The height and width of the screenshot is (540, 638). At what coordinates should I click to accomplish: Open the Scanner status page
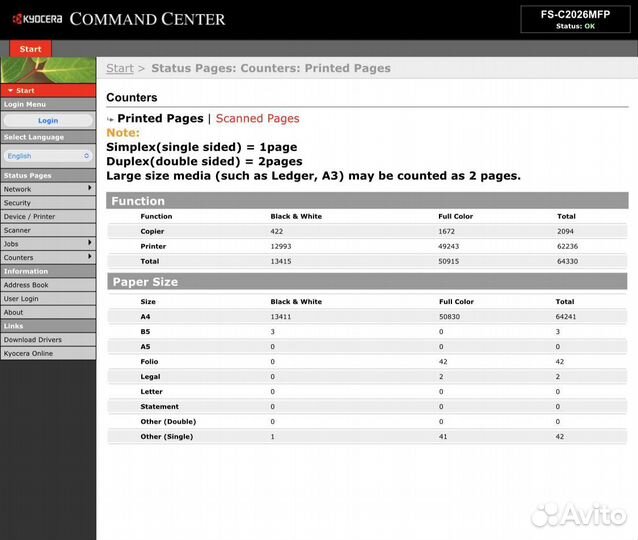click(x=48, y=230)
